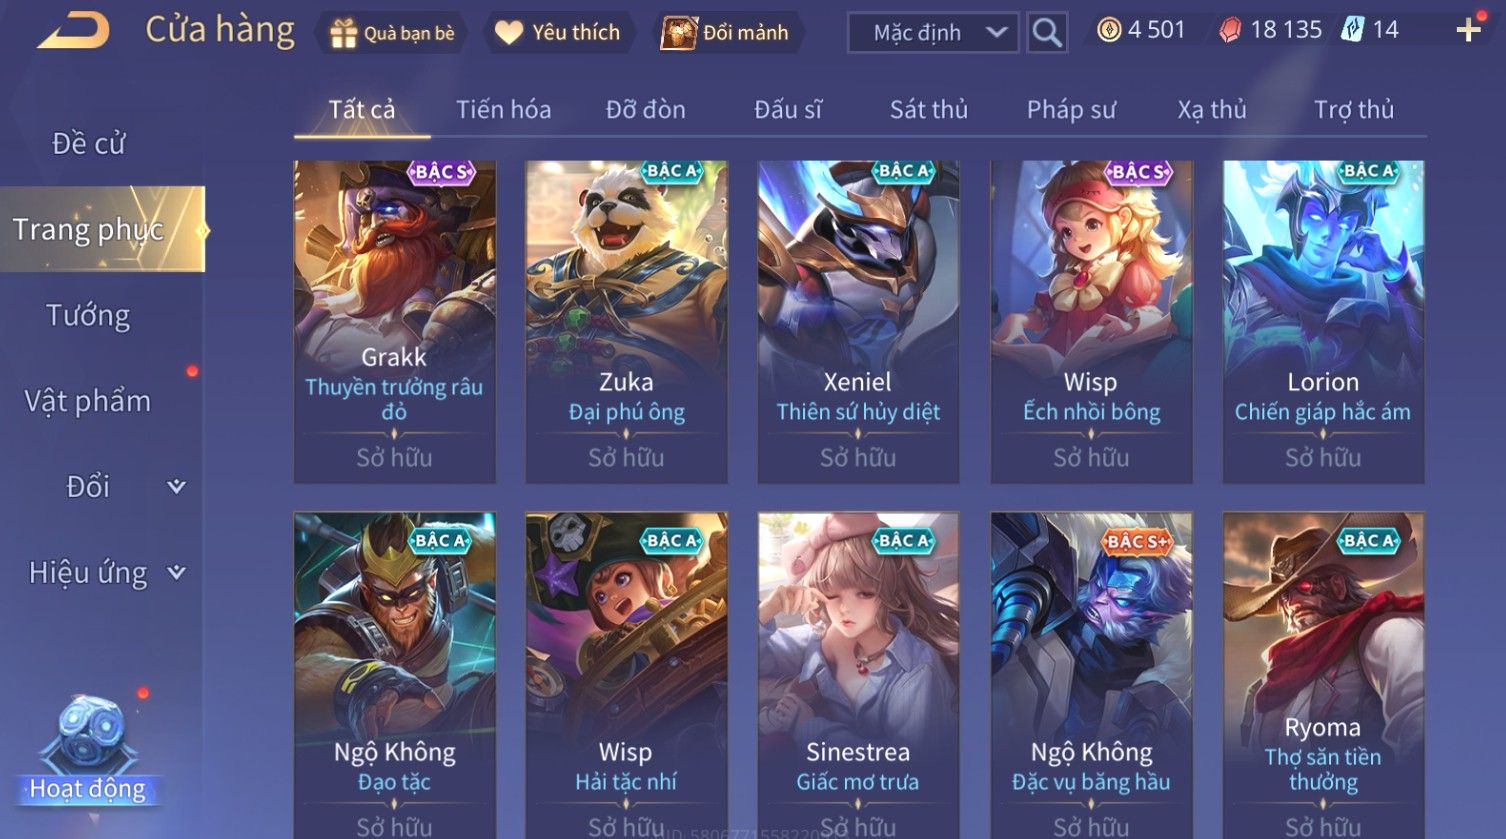Select the Tiến hóa tab
The width and height of the screenshot is (1506, 839).
503,109
